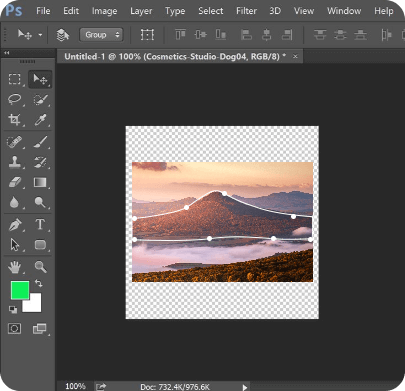This screenshot has height=391, width=405.
Task: Click the warp control point at mountain peak
Action: pos(224,193)
